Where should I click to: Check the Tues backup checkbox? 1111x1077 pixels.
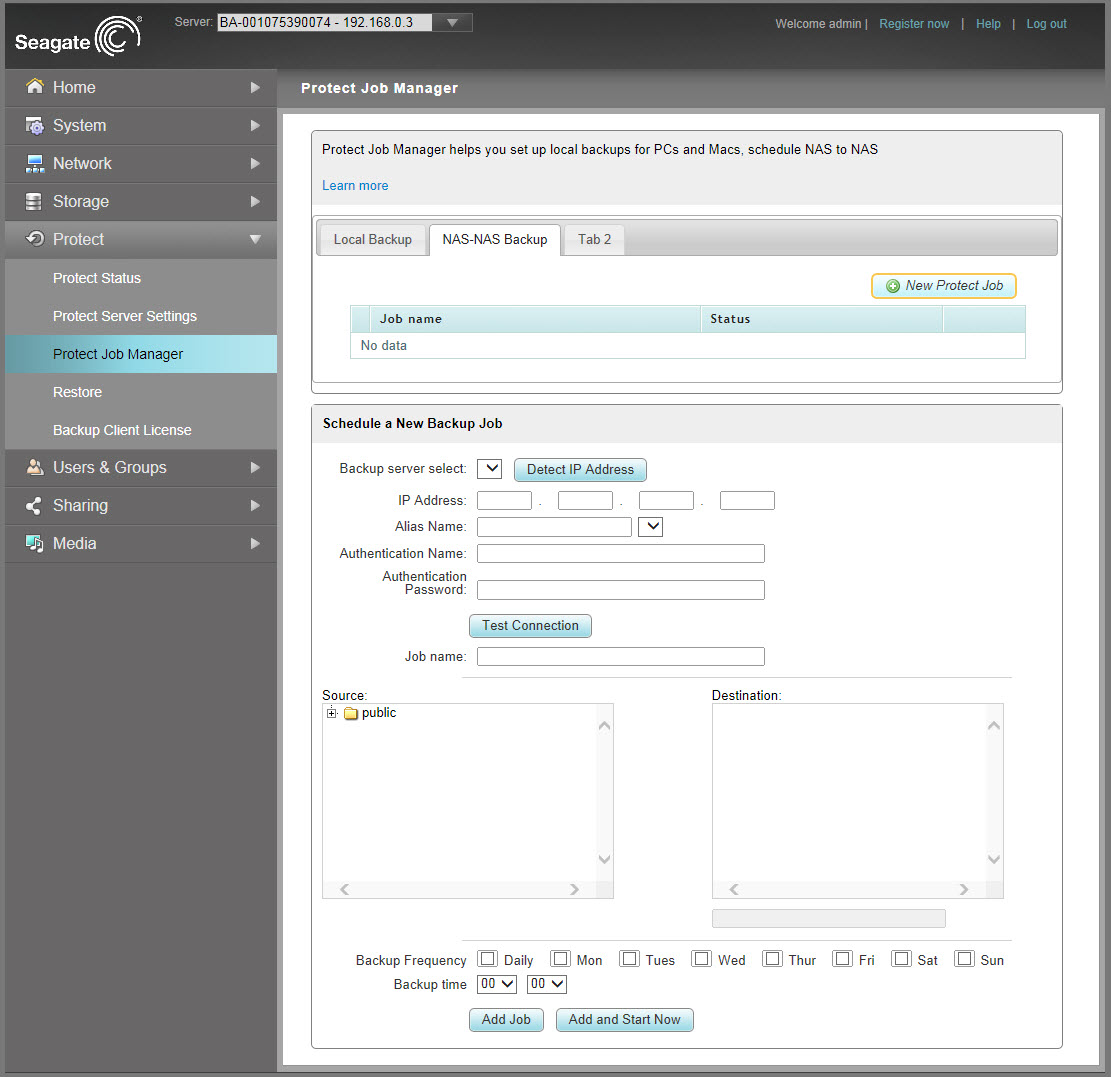pyautogui.click(x=629, y=959)
